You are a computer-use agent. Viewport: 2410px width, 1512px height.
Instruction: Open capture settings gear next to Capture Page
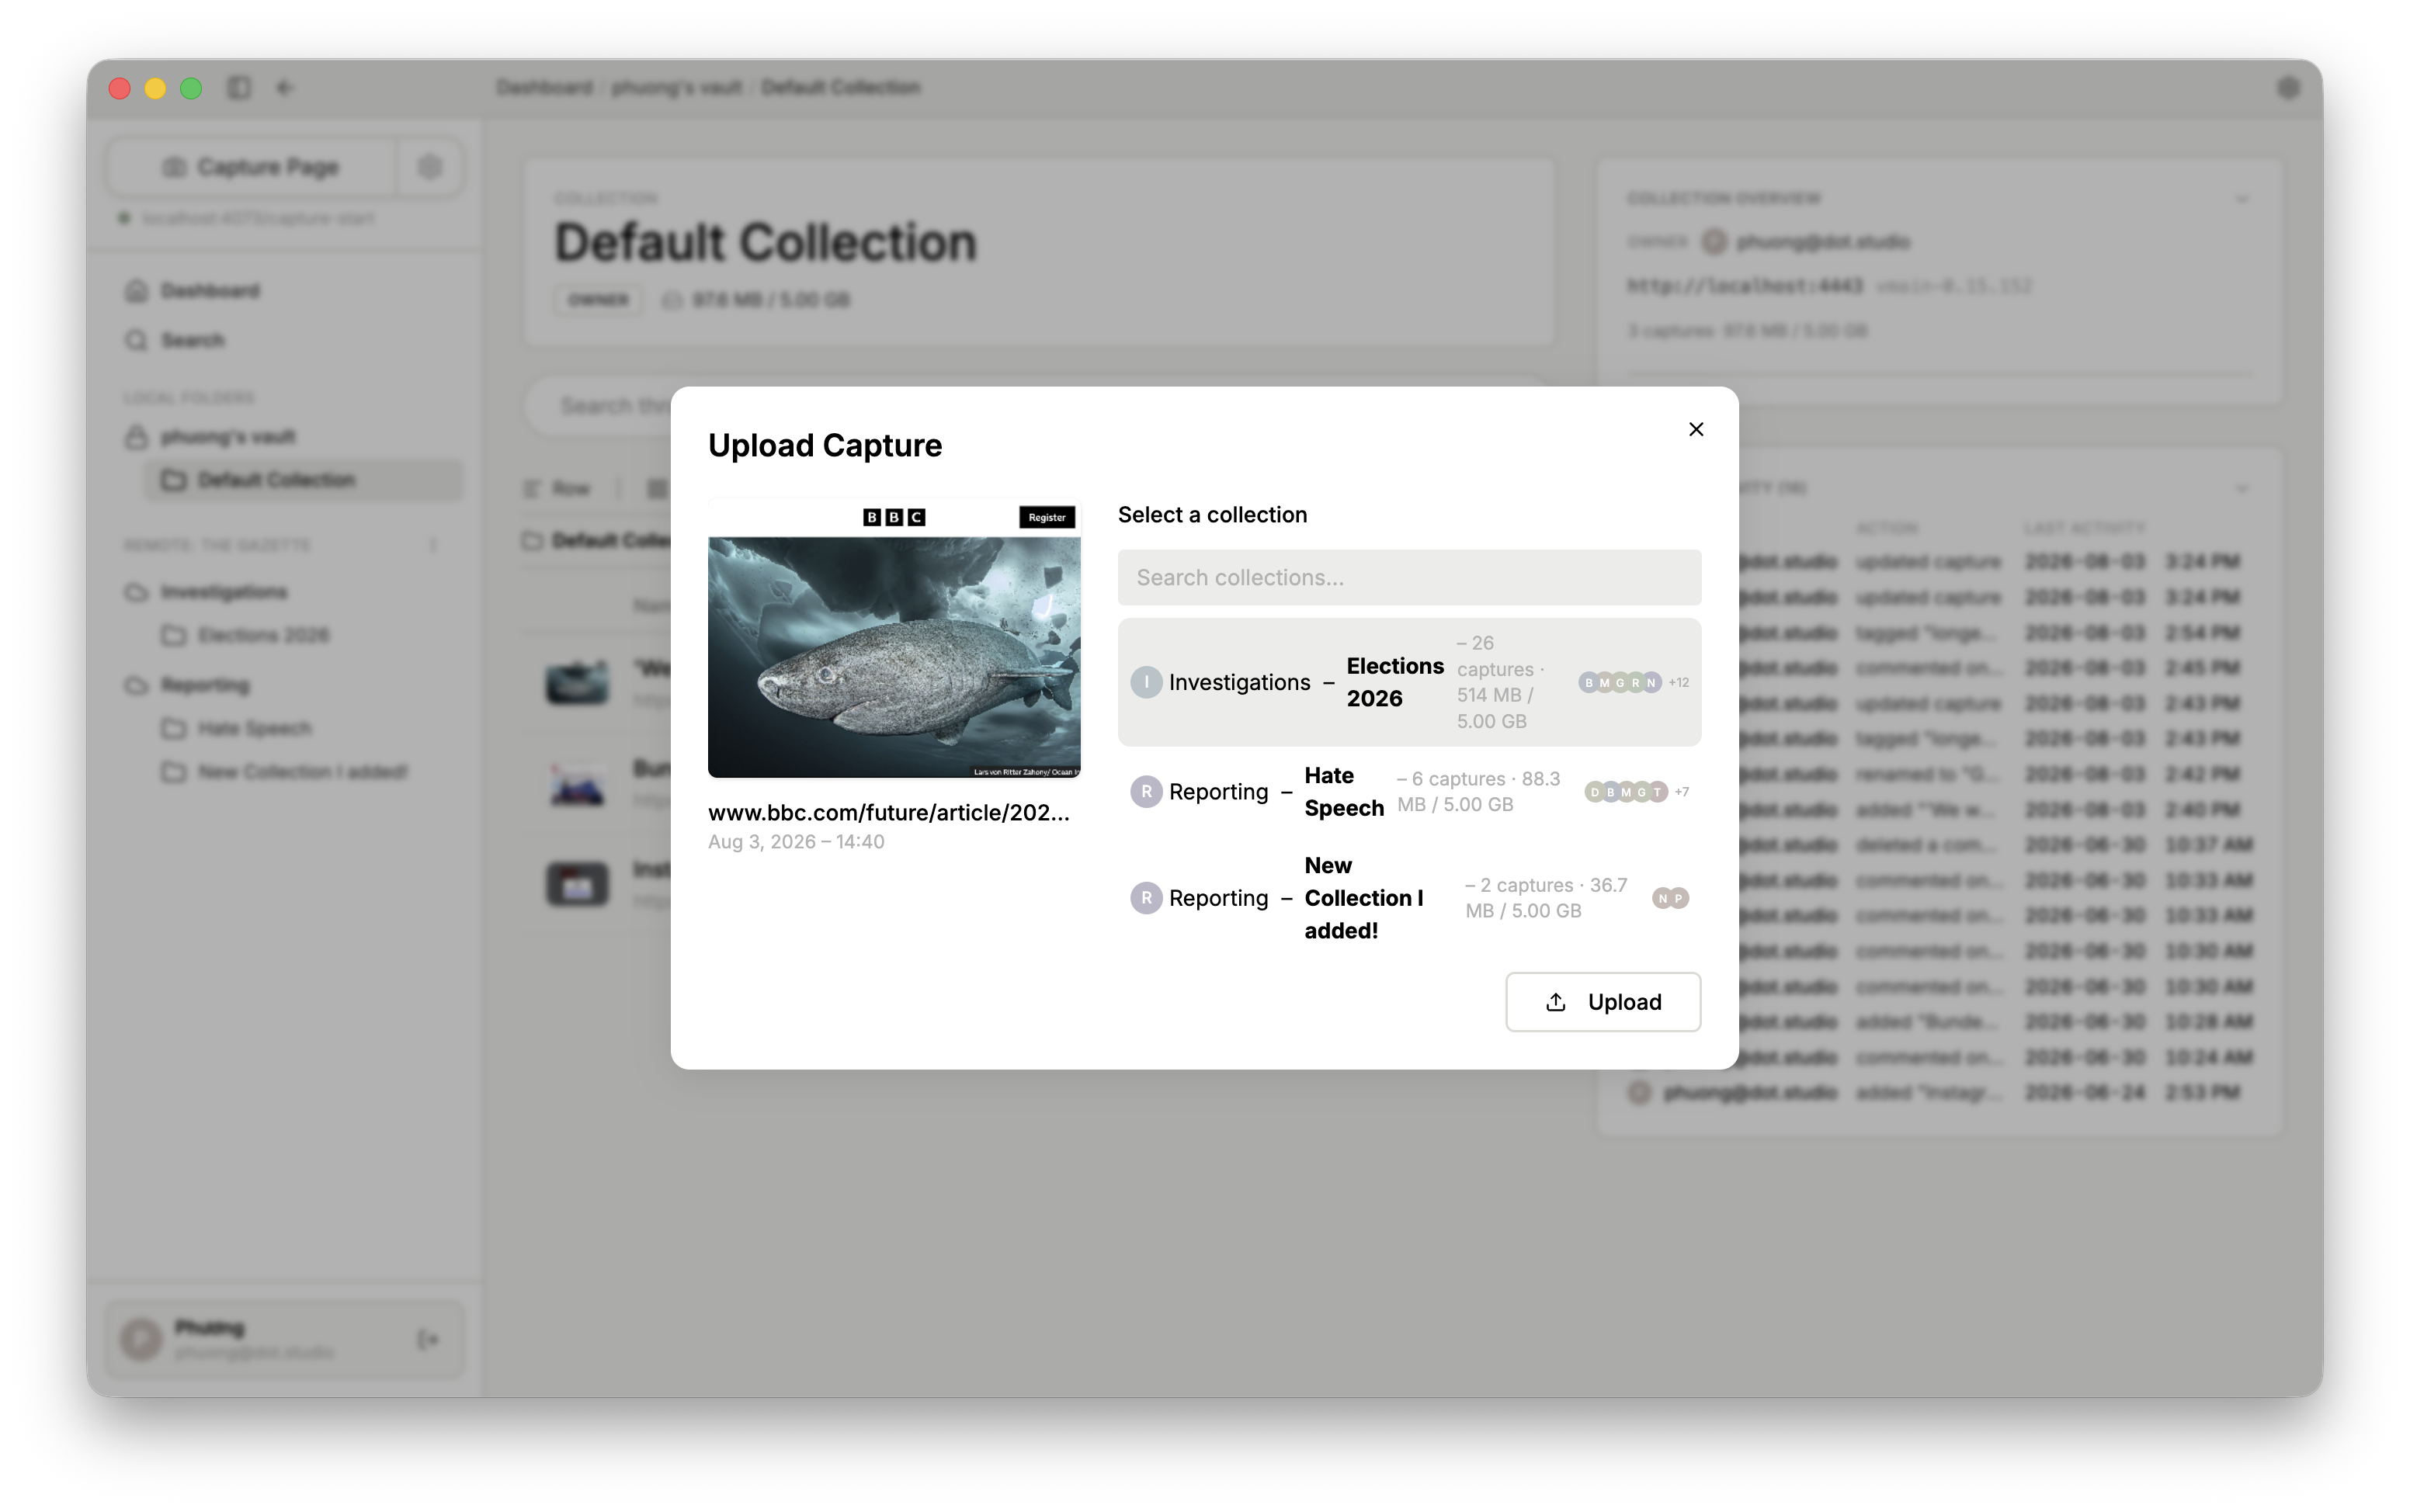(430, 167)
